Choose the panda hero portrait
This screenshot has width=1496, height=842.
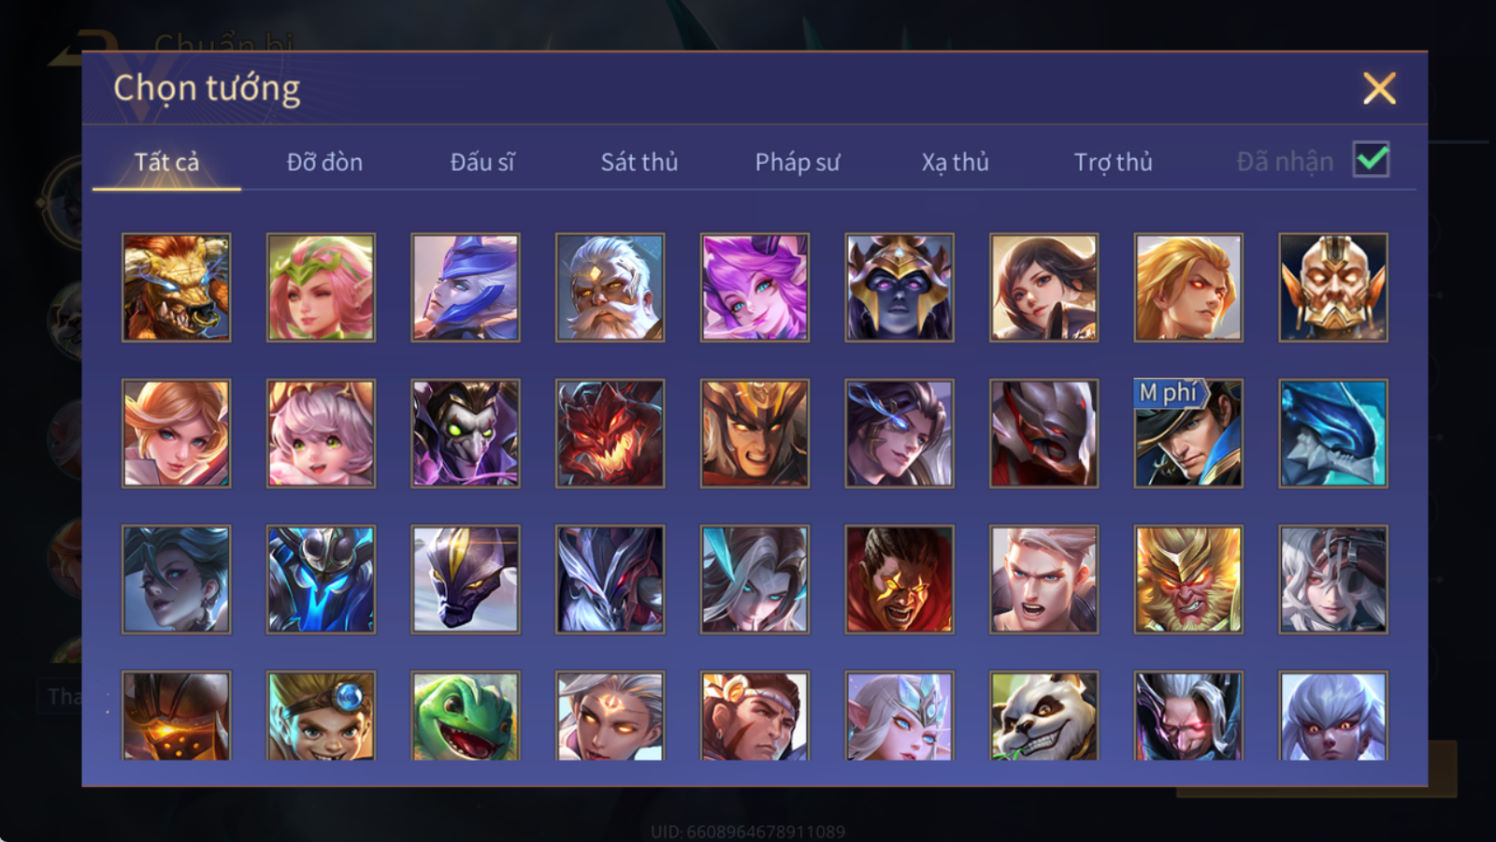click(x=1044, y=716)
